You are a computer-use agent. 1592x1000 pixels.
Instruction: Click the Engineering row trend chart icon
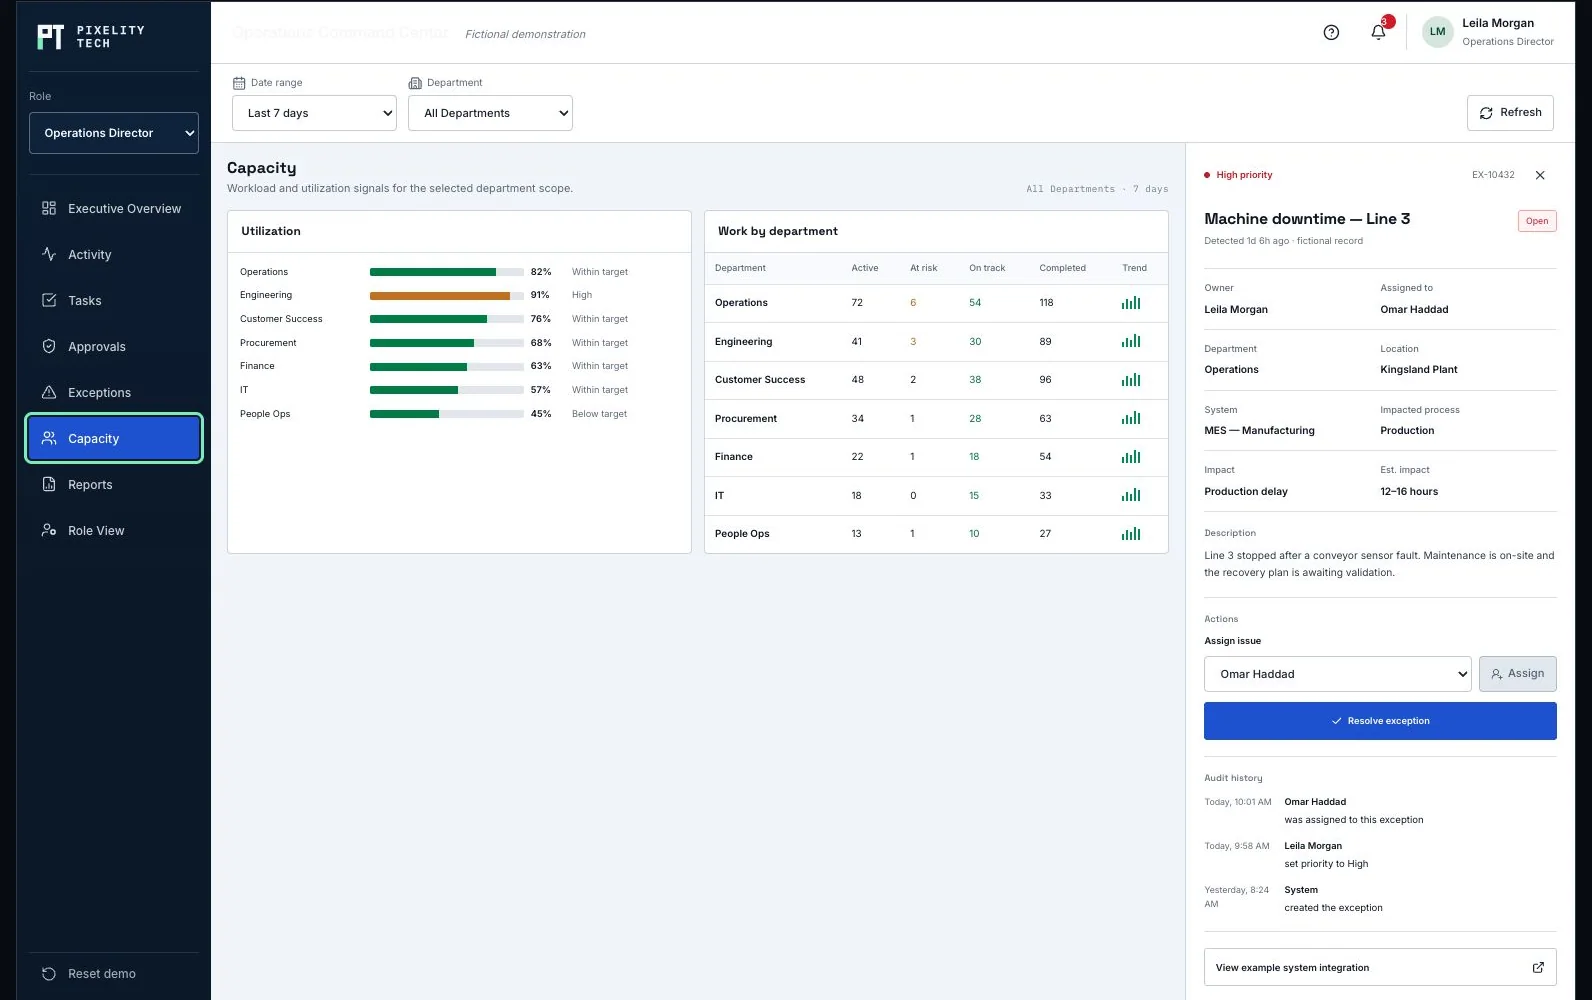[x=1131, y=341]
